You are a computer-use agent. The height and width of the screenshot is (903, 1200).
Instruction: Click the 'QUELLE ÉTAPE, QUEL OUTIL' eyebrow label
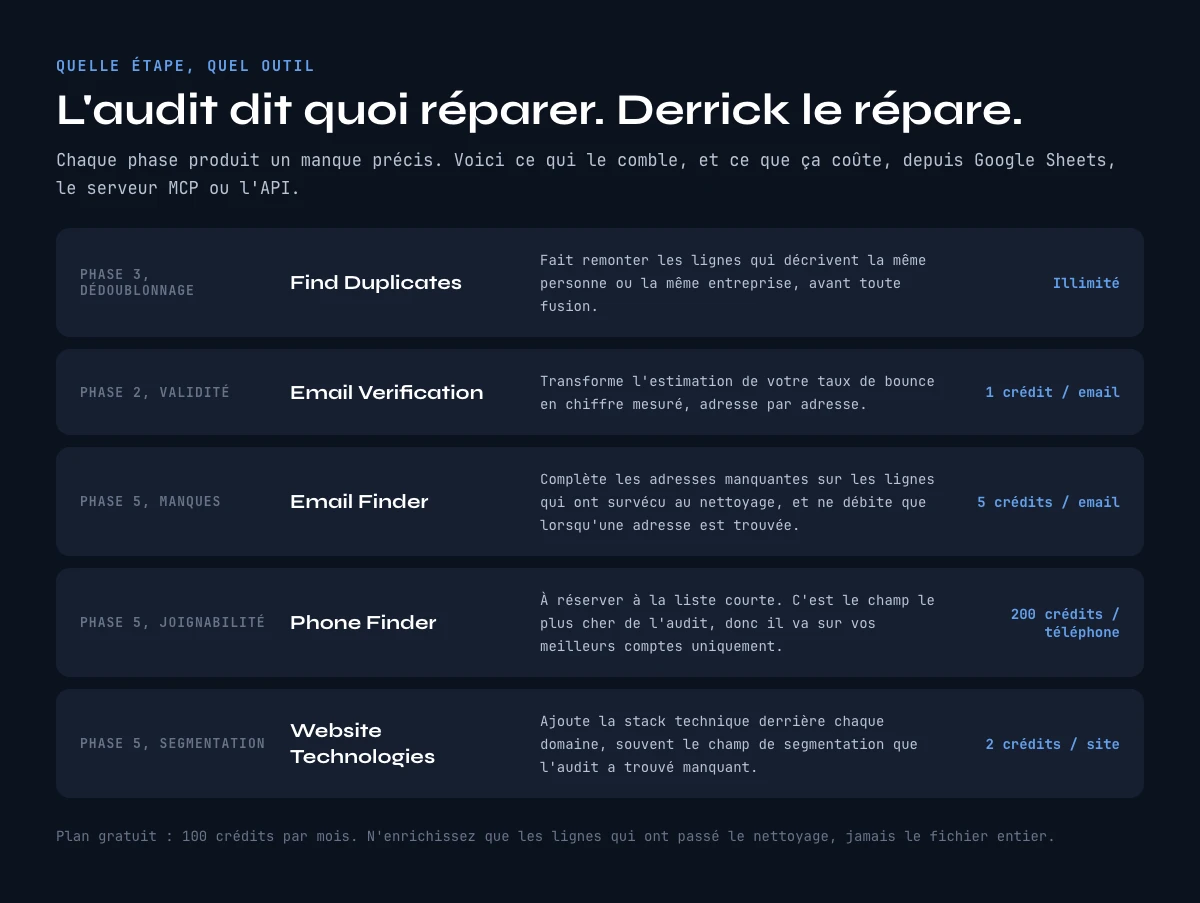185,66
